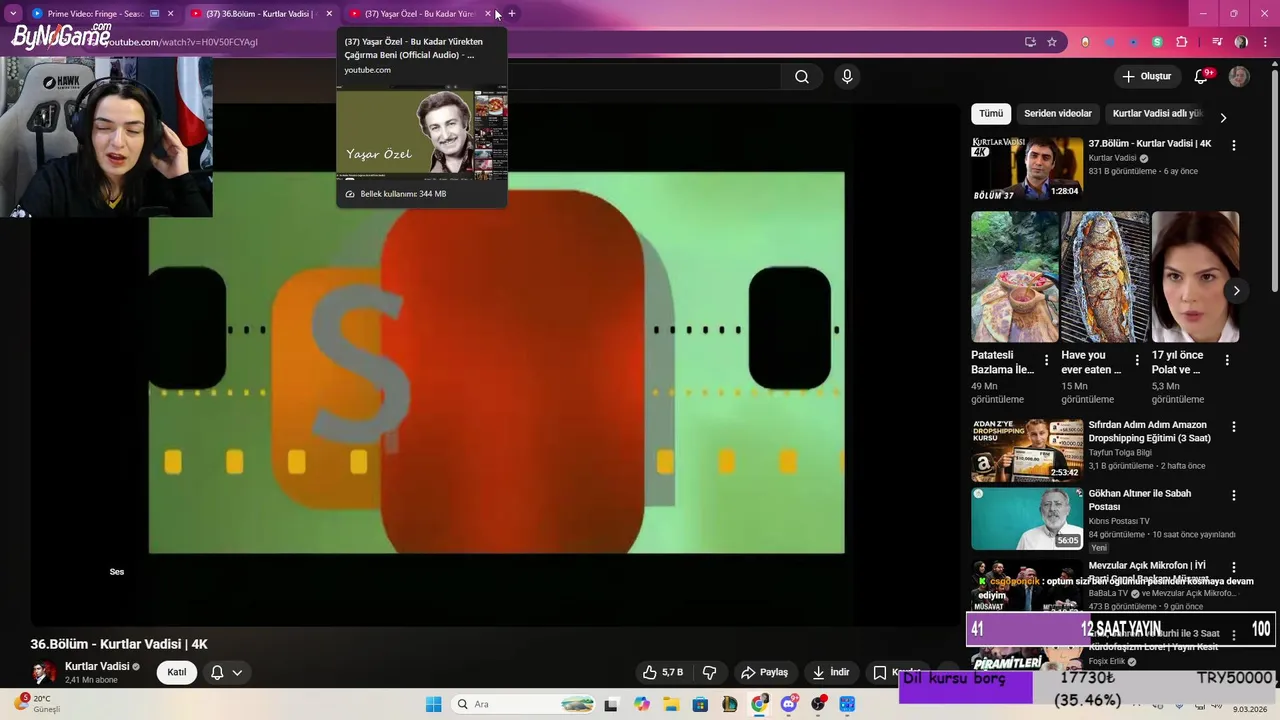Open more options for 37.Bölüm video
This screenshot has width=1280, height=720.
tap(1233, 145)
